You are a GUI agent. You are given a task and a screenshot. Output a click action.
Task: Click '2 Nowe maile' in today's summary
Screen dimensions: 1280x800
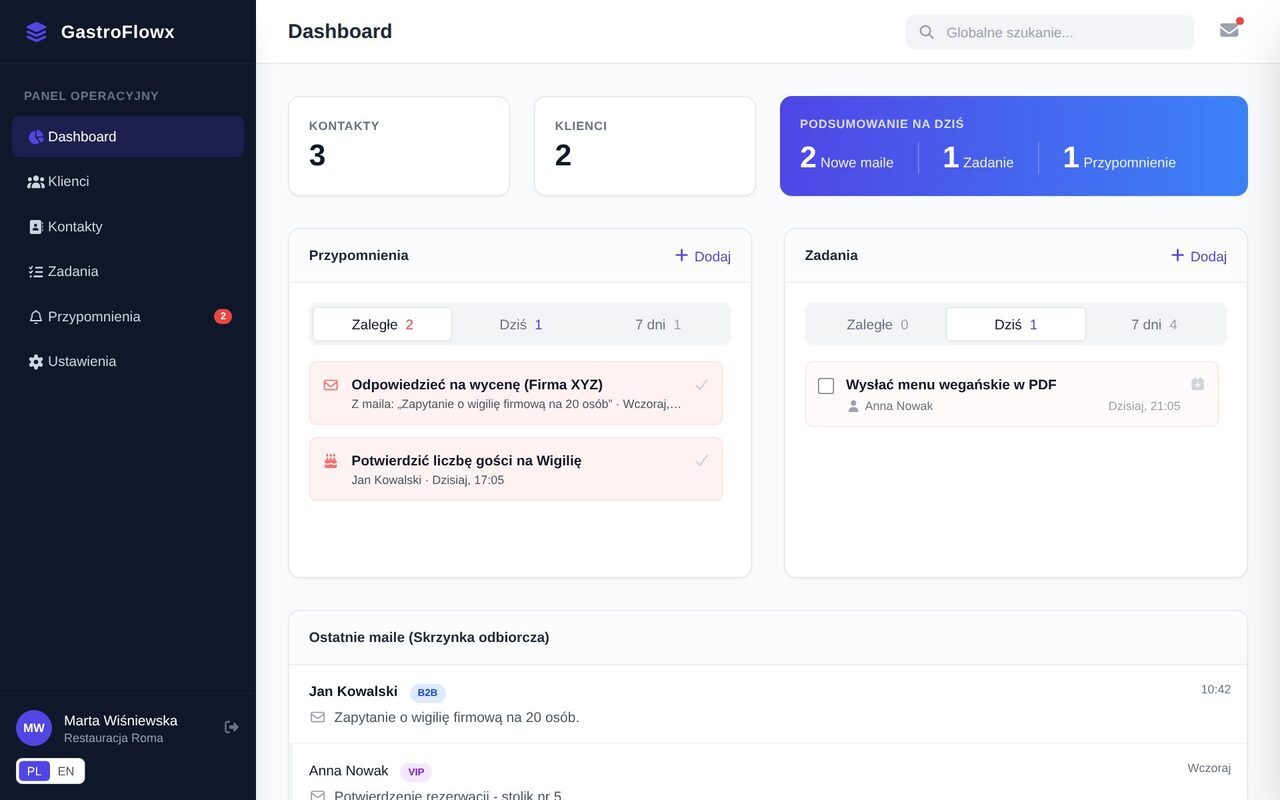tap(847, 158)
